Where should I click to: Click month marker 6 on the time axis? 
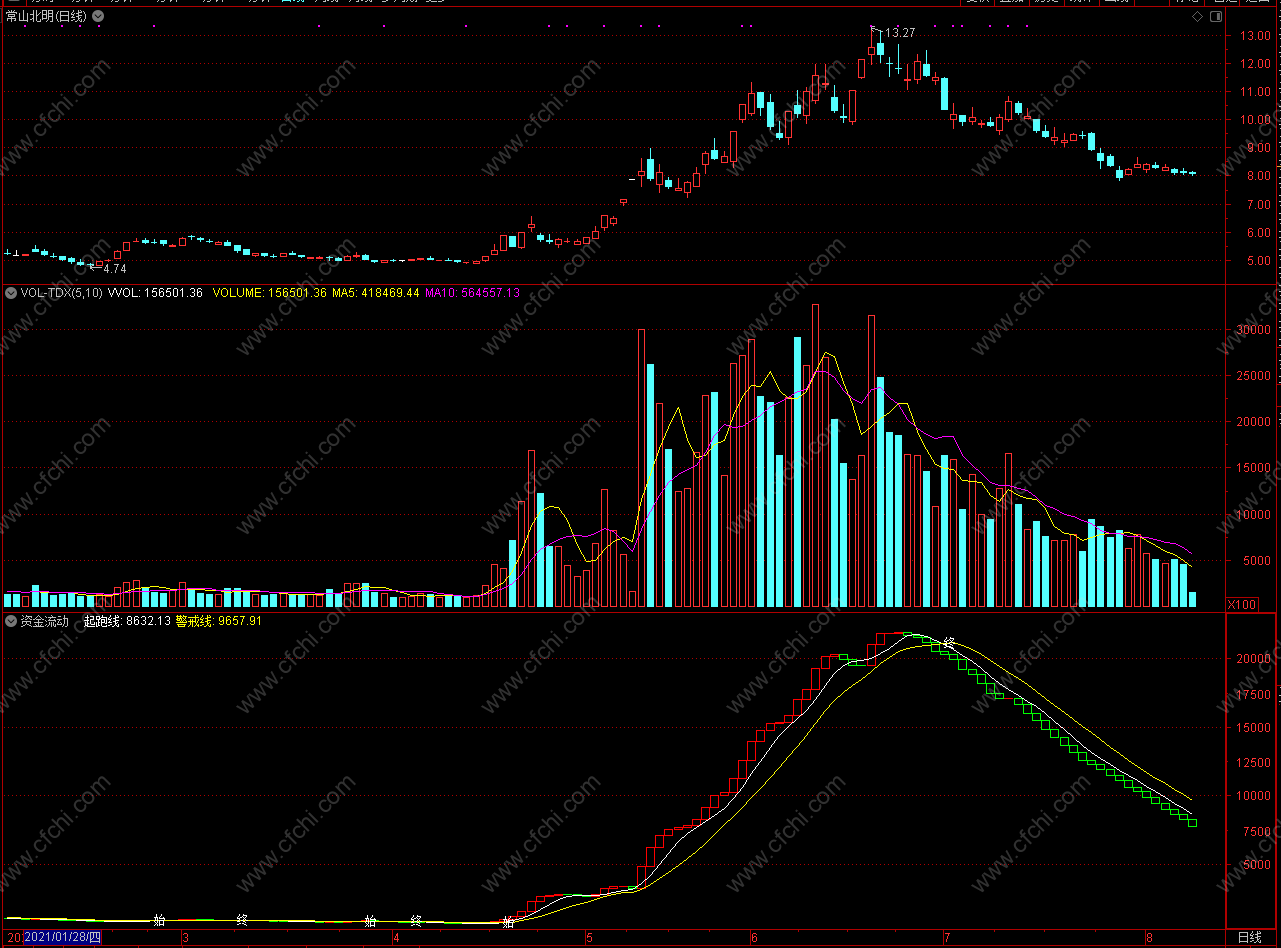coord(754,938)
